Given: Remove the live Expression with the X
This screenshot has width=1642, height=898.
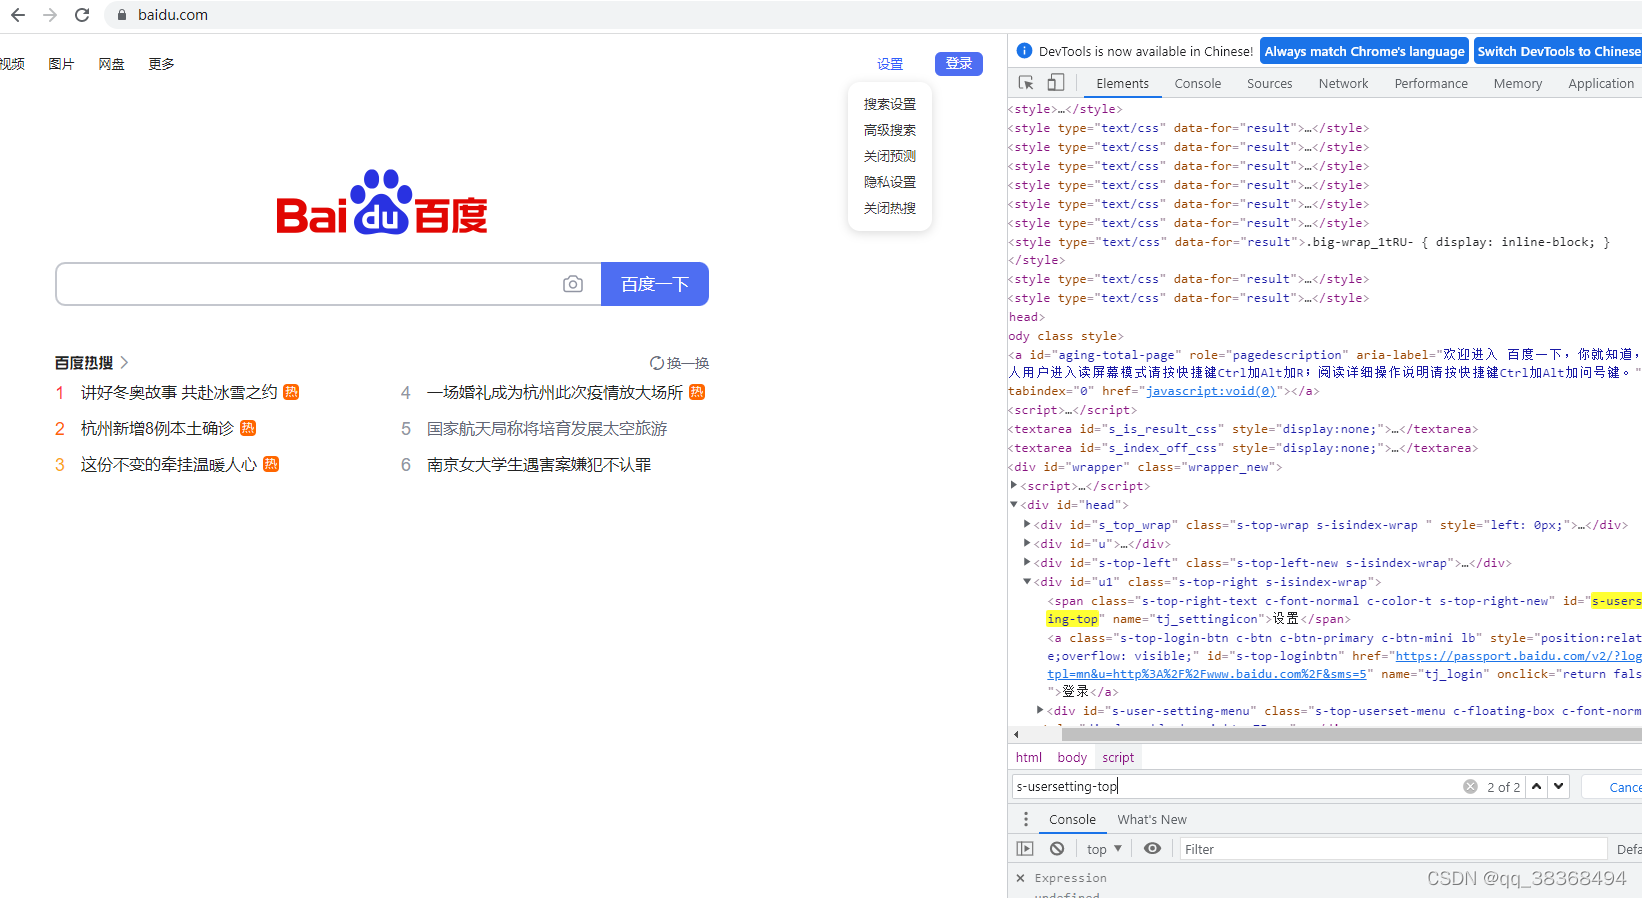Looking at the screenshot, I should (1020, 878).
